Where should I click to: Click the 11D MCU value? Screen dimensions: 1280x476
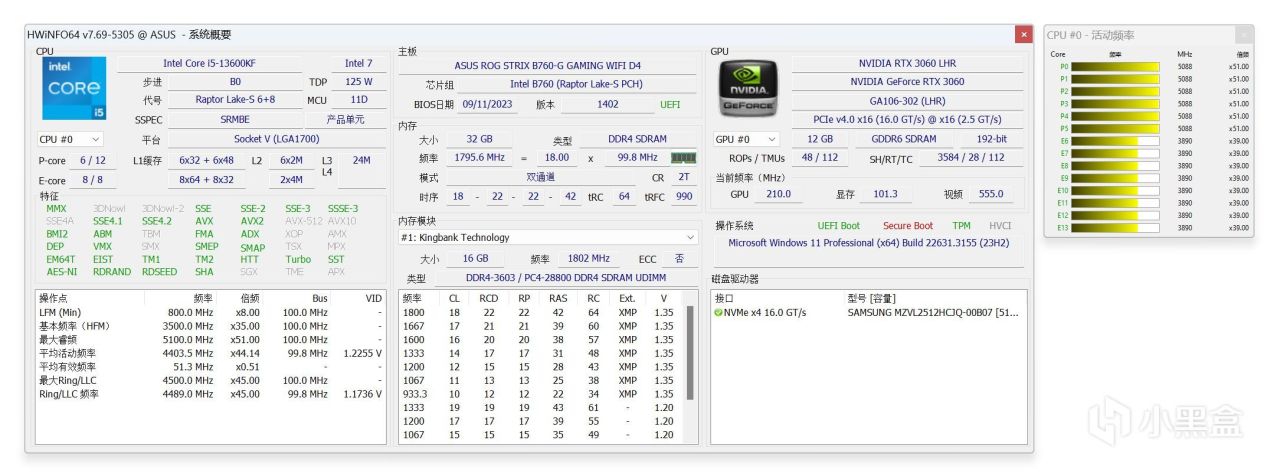[x=358, y=100]
